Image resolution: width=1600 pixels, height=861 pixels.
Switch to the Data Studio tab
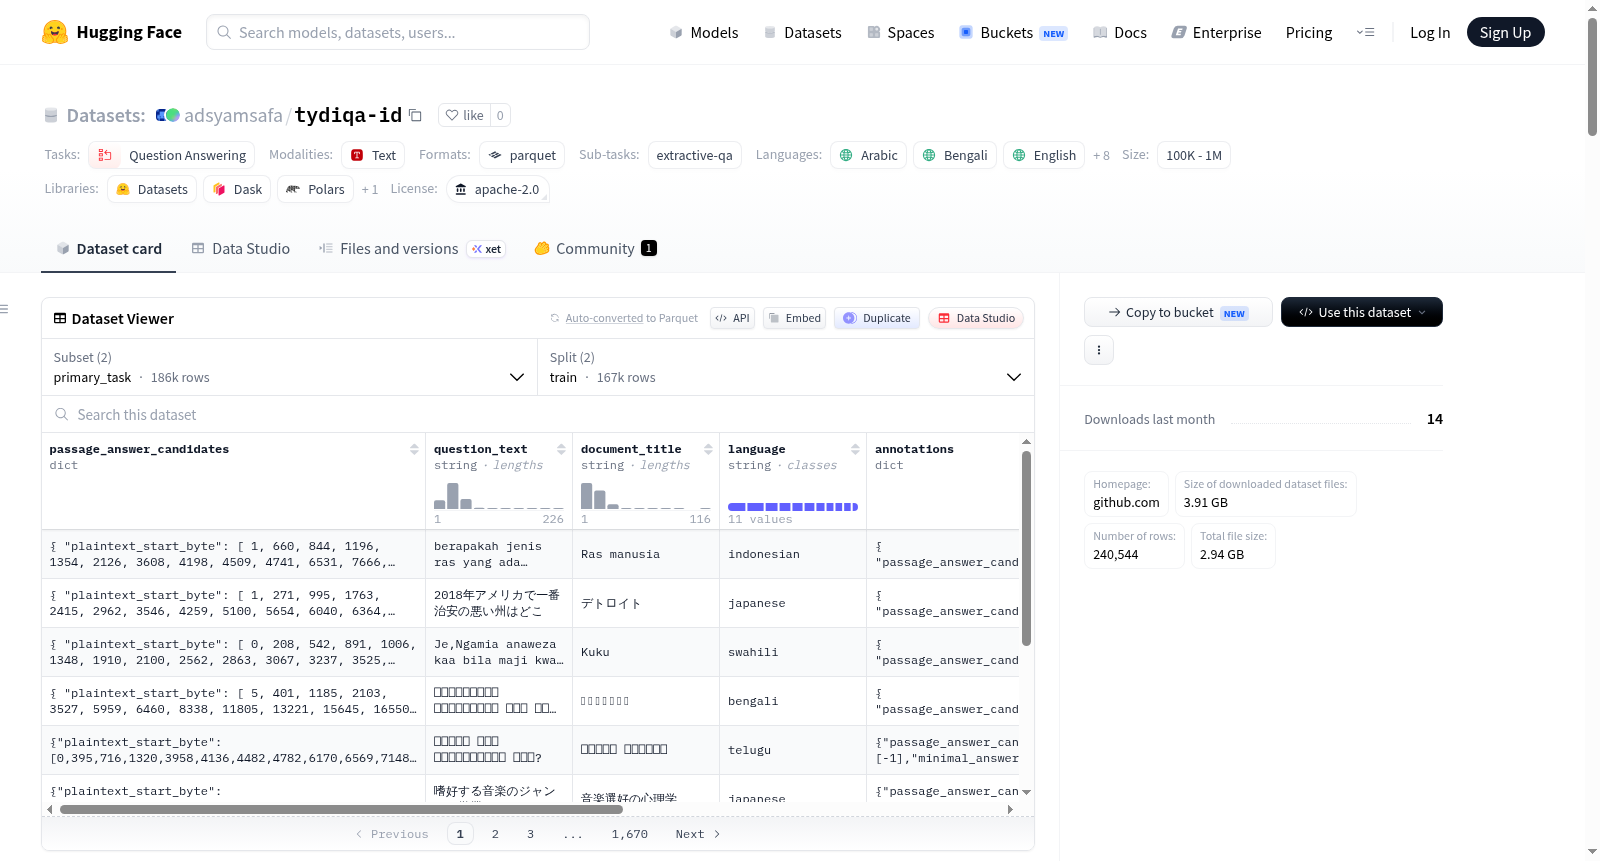[241, 249]
